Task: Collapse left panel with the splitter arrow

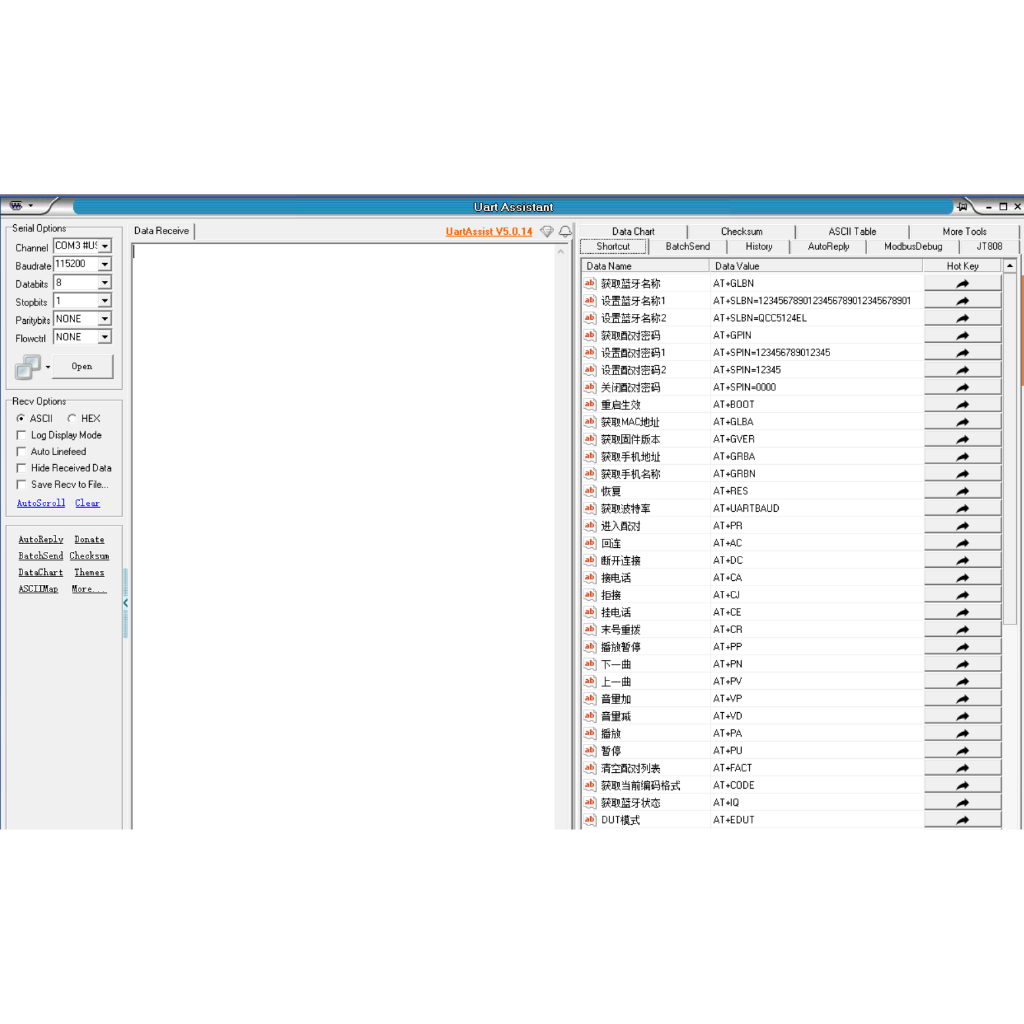Action: click(125, 603)
